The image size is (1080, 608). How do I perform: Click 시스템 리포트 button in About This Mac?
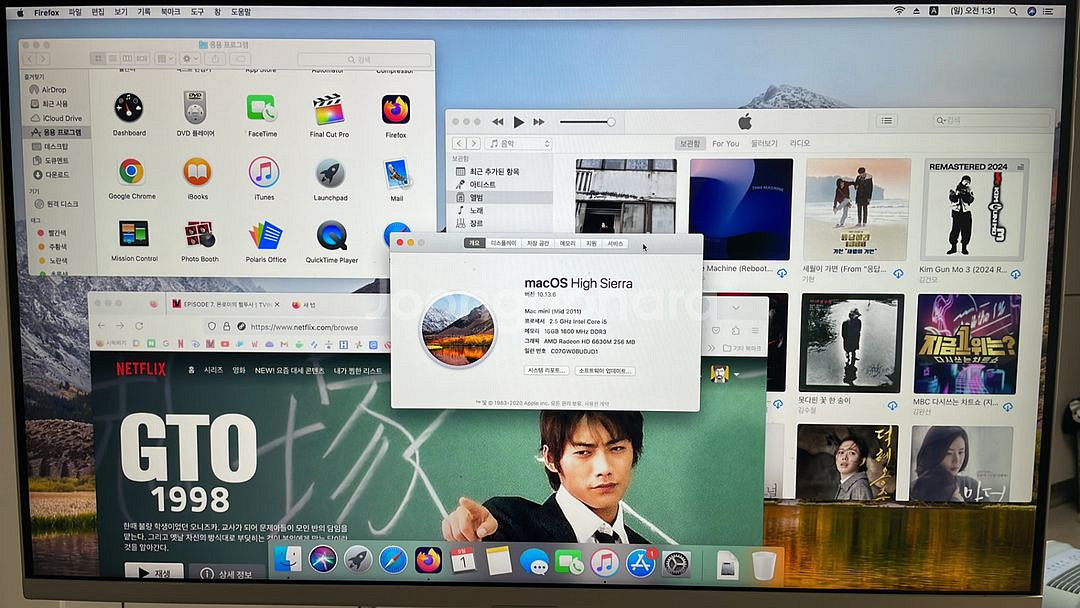coord(546,370)
